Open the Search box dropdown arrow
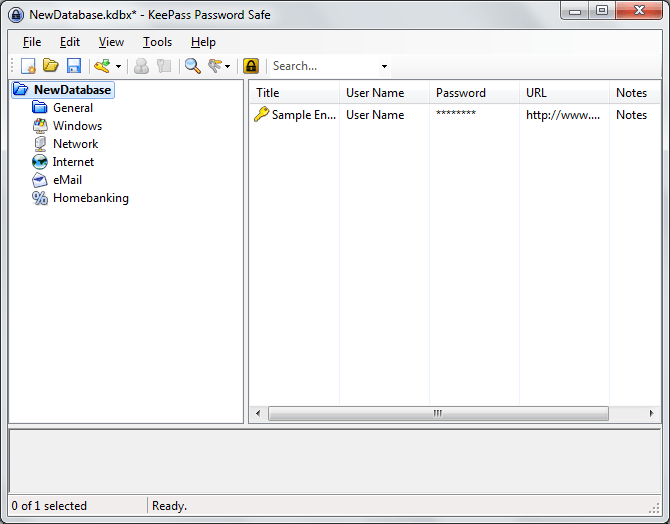This screenshot has height=524, width=670. click(384, 67)
